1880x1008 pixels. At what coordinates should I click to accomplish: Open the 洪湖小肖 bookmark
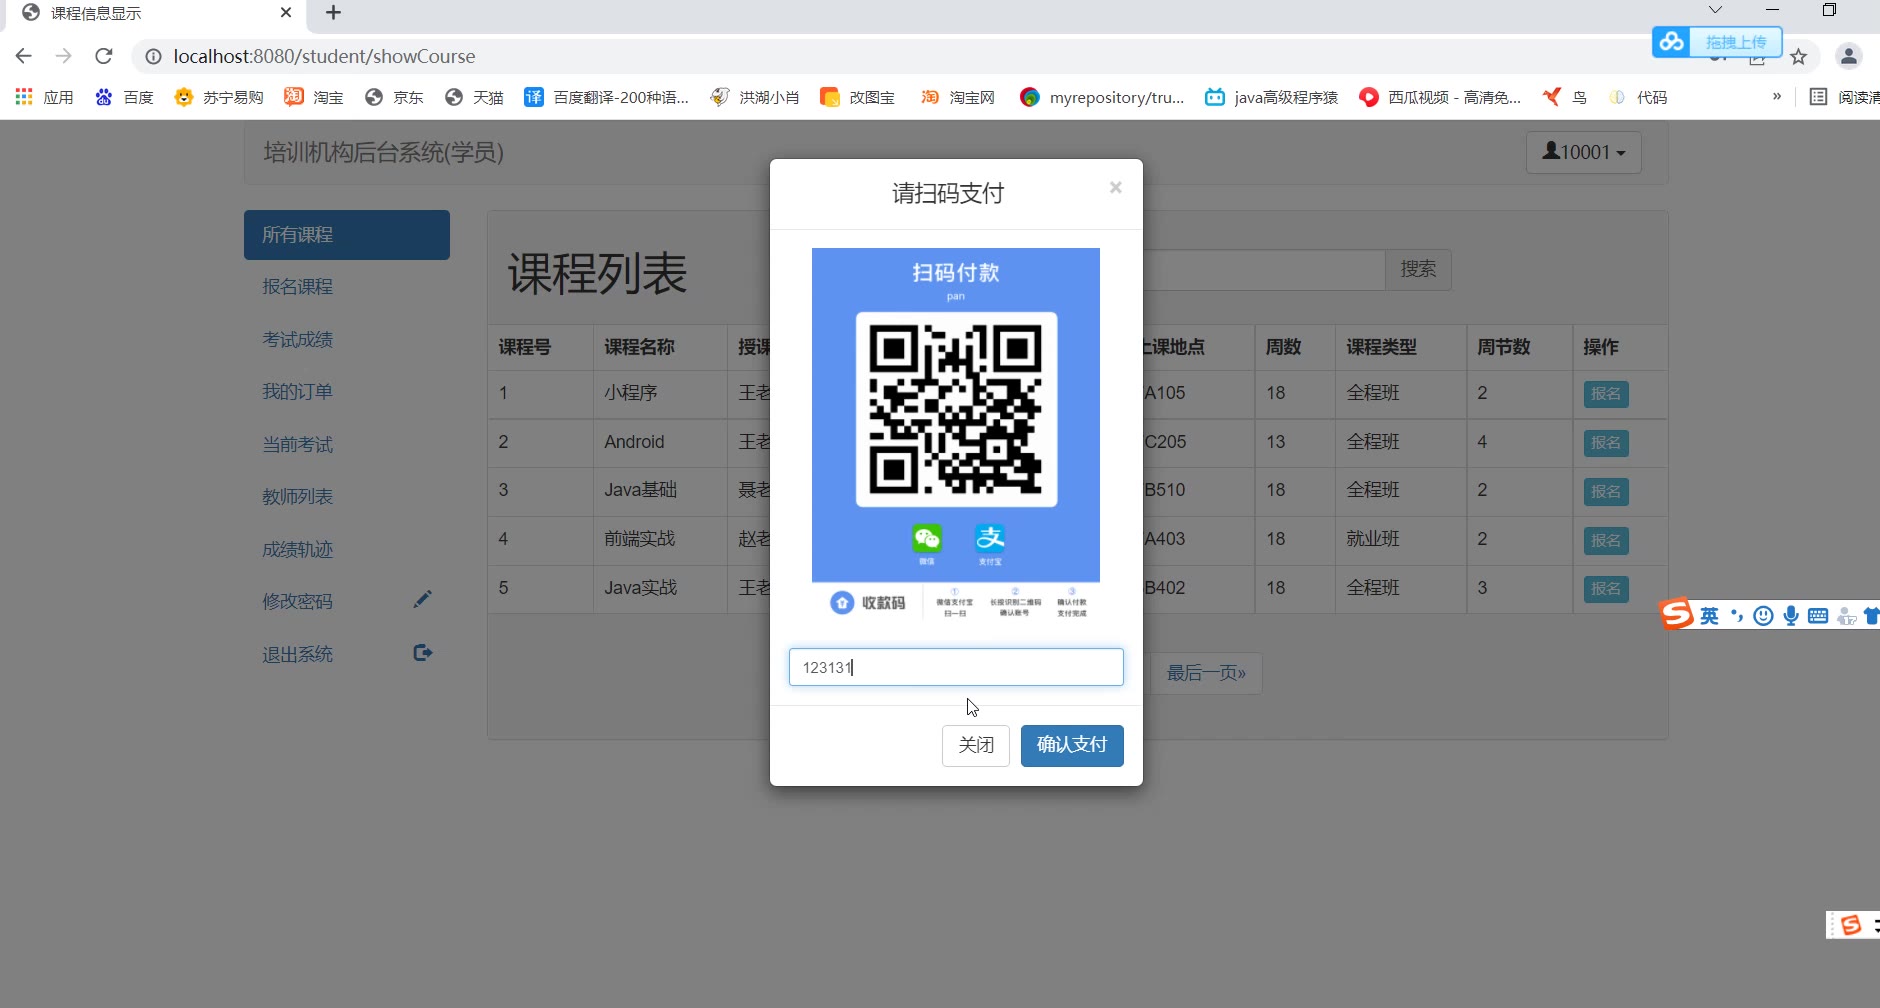pos(755,97)
